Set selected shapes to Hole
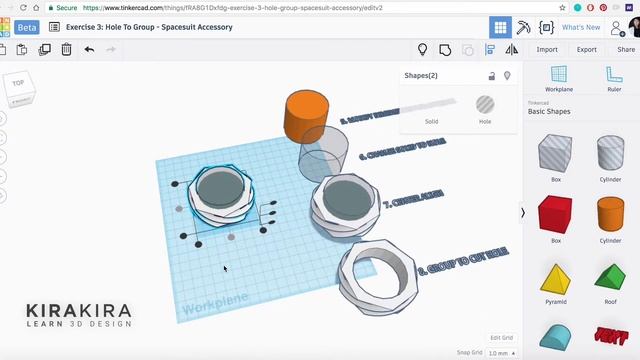Image resolution: width=640 pixels, height=360 pixels. pyautogui.click(x=485, y=110)
